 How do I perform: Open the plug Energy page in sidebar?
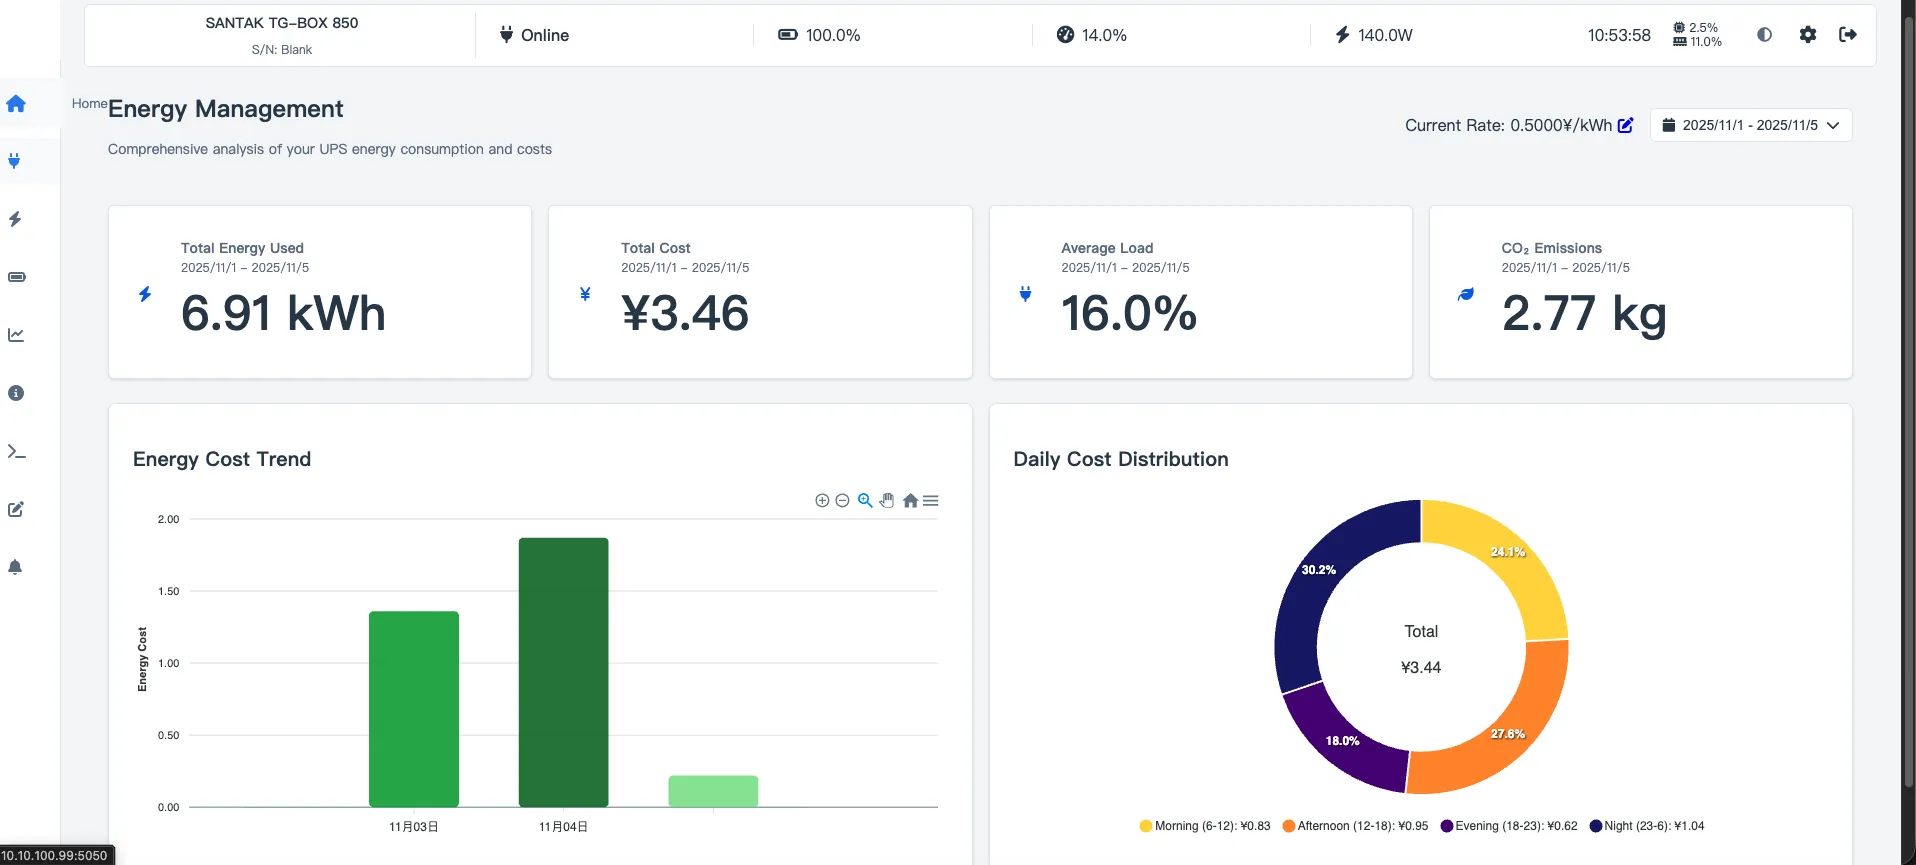point(15,161)
